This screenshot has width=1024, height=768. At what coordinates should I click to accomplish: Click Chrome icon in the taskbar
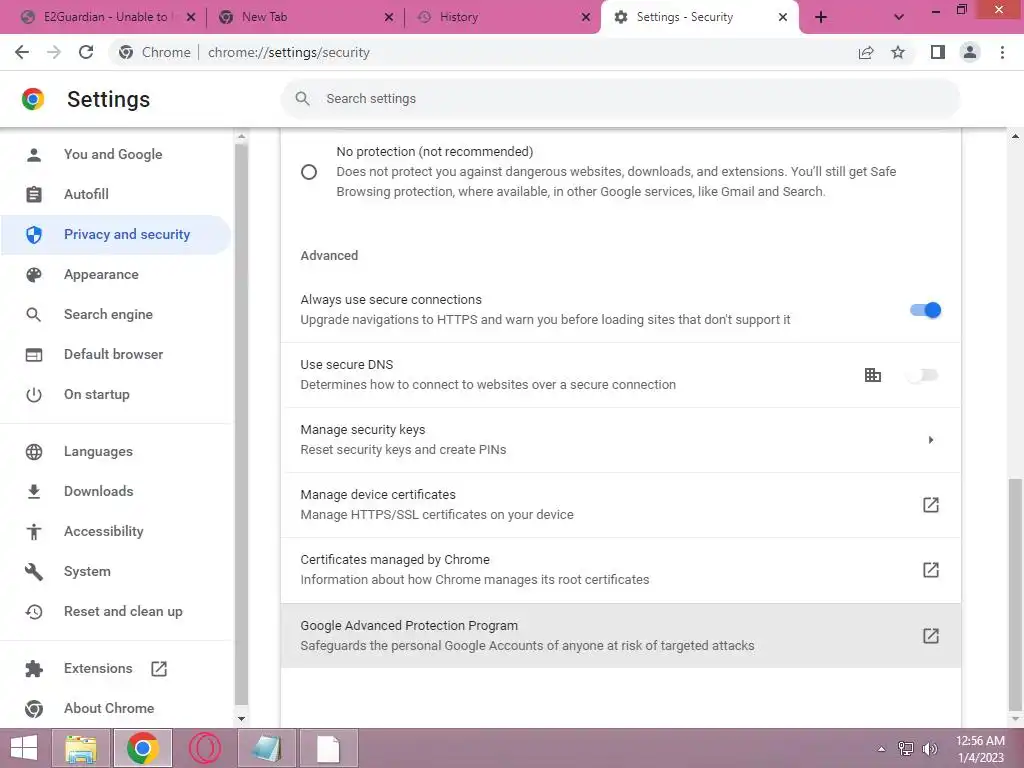(143, 748)
